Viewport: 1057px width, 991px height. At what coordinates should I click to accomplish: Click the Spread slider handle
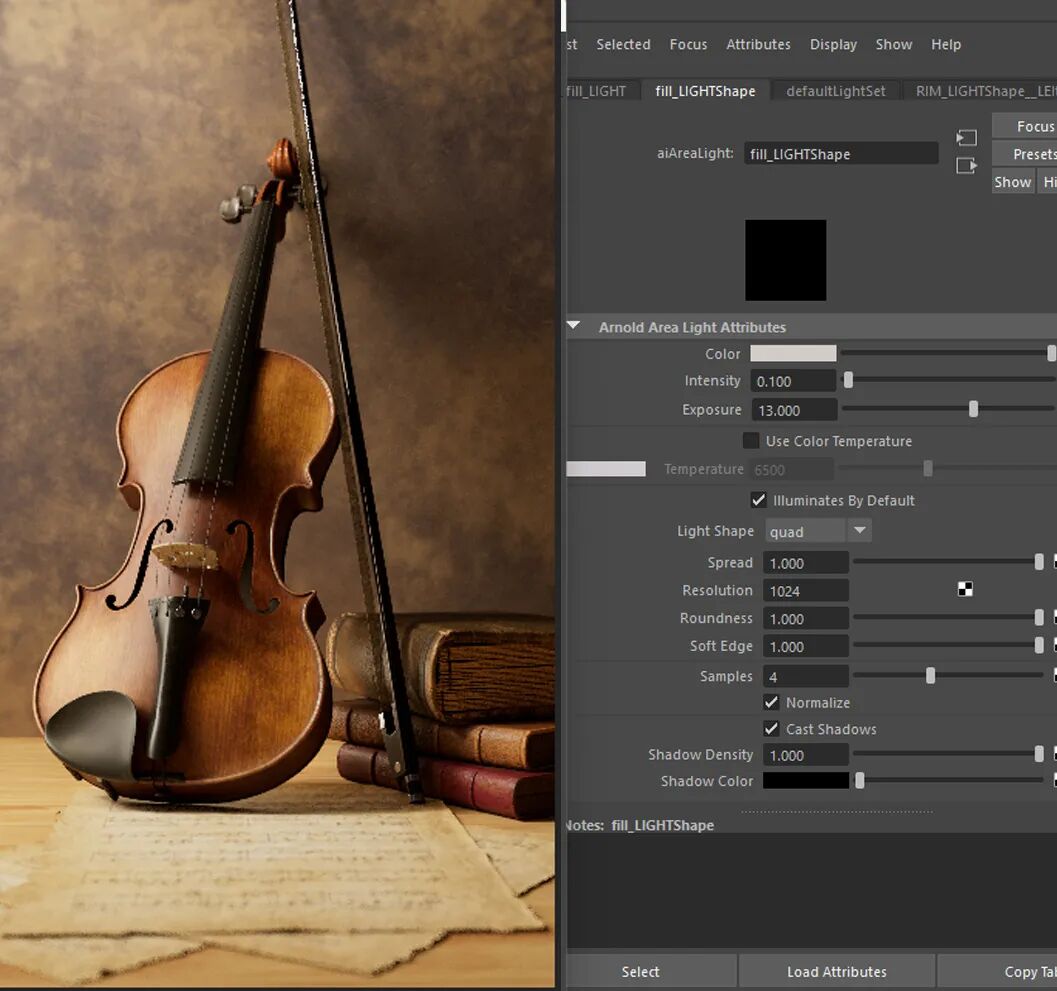tap(1039, 562)
